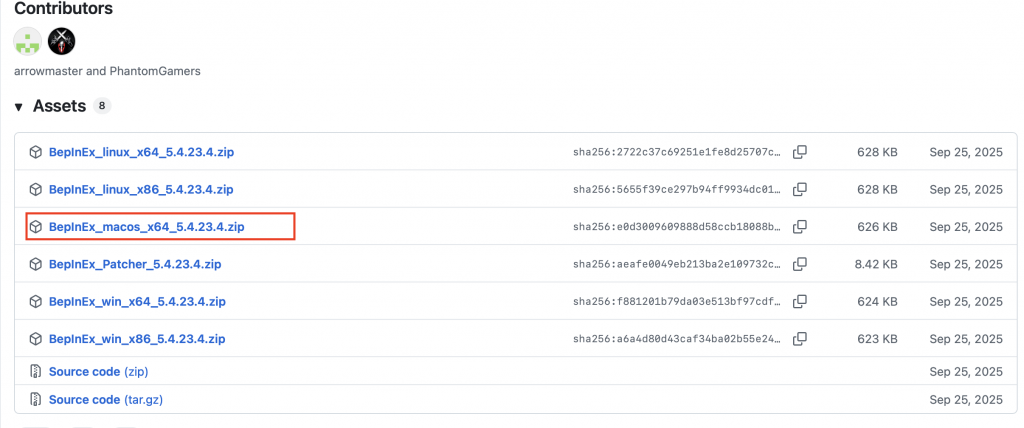Download BepInEx_linux_x86_5.4.23.4.zip
Screen dimensions: 1024x428
(x=141, y=189)
